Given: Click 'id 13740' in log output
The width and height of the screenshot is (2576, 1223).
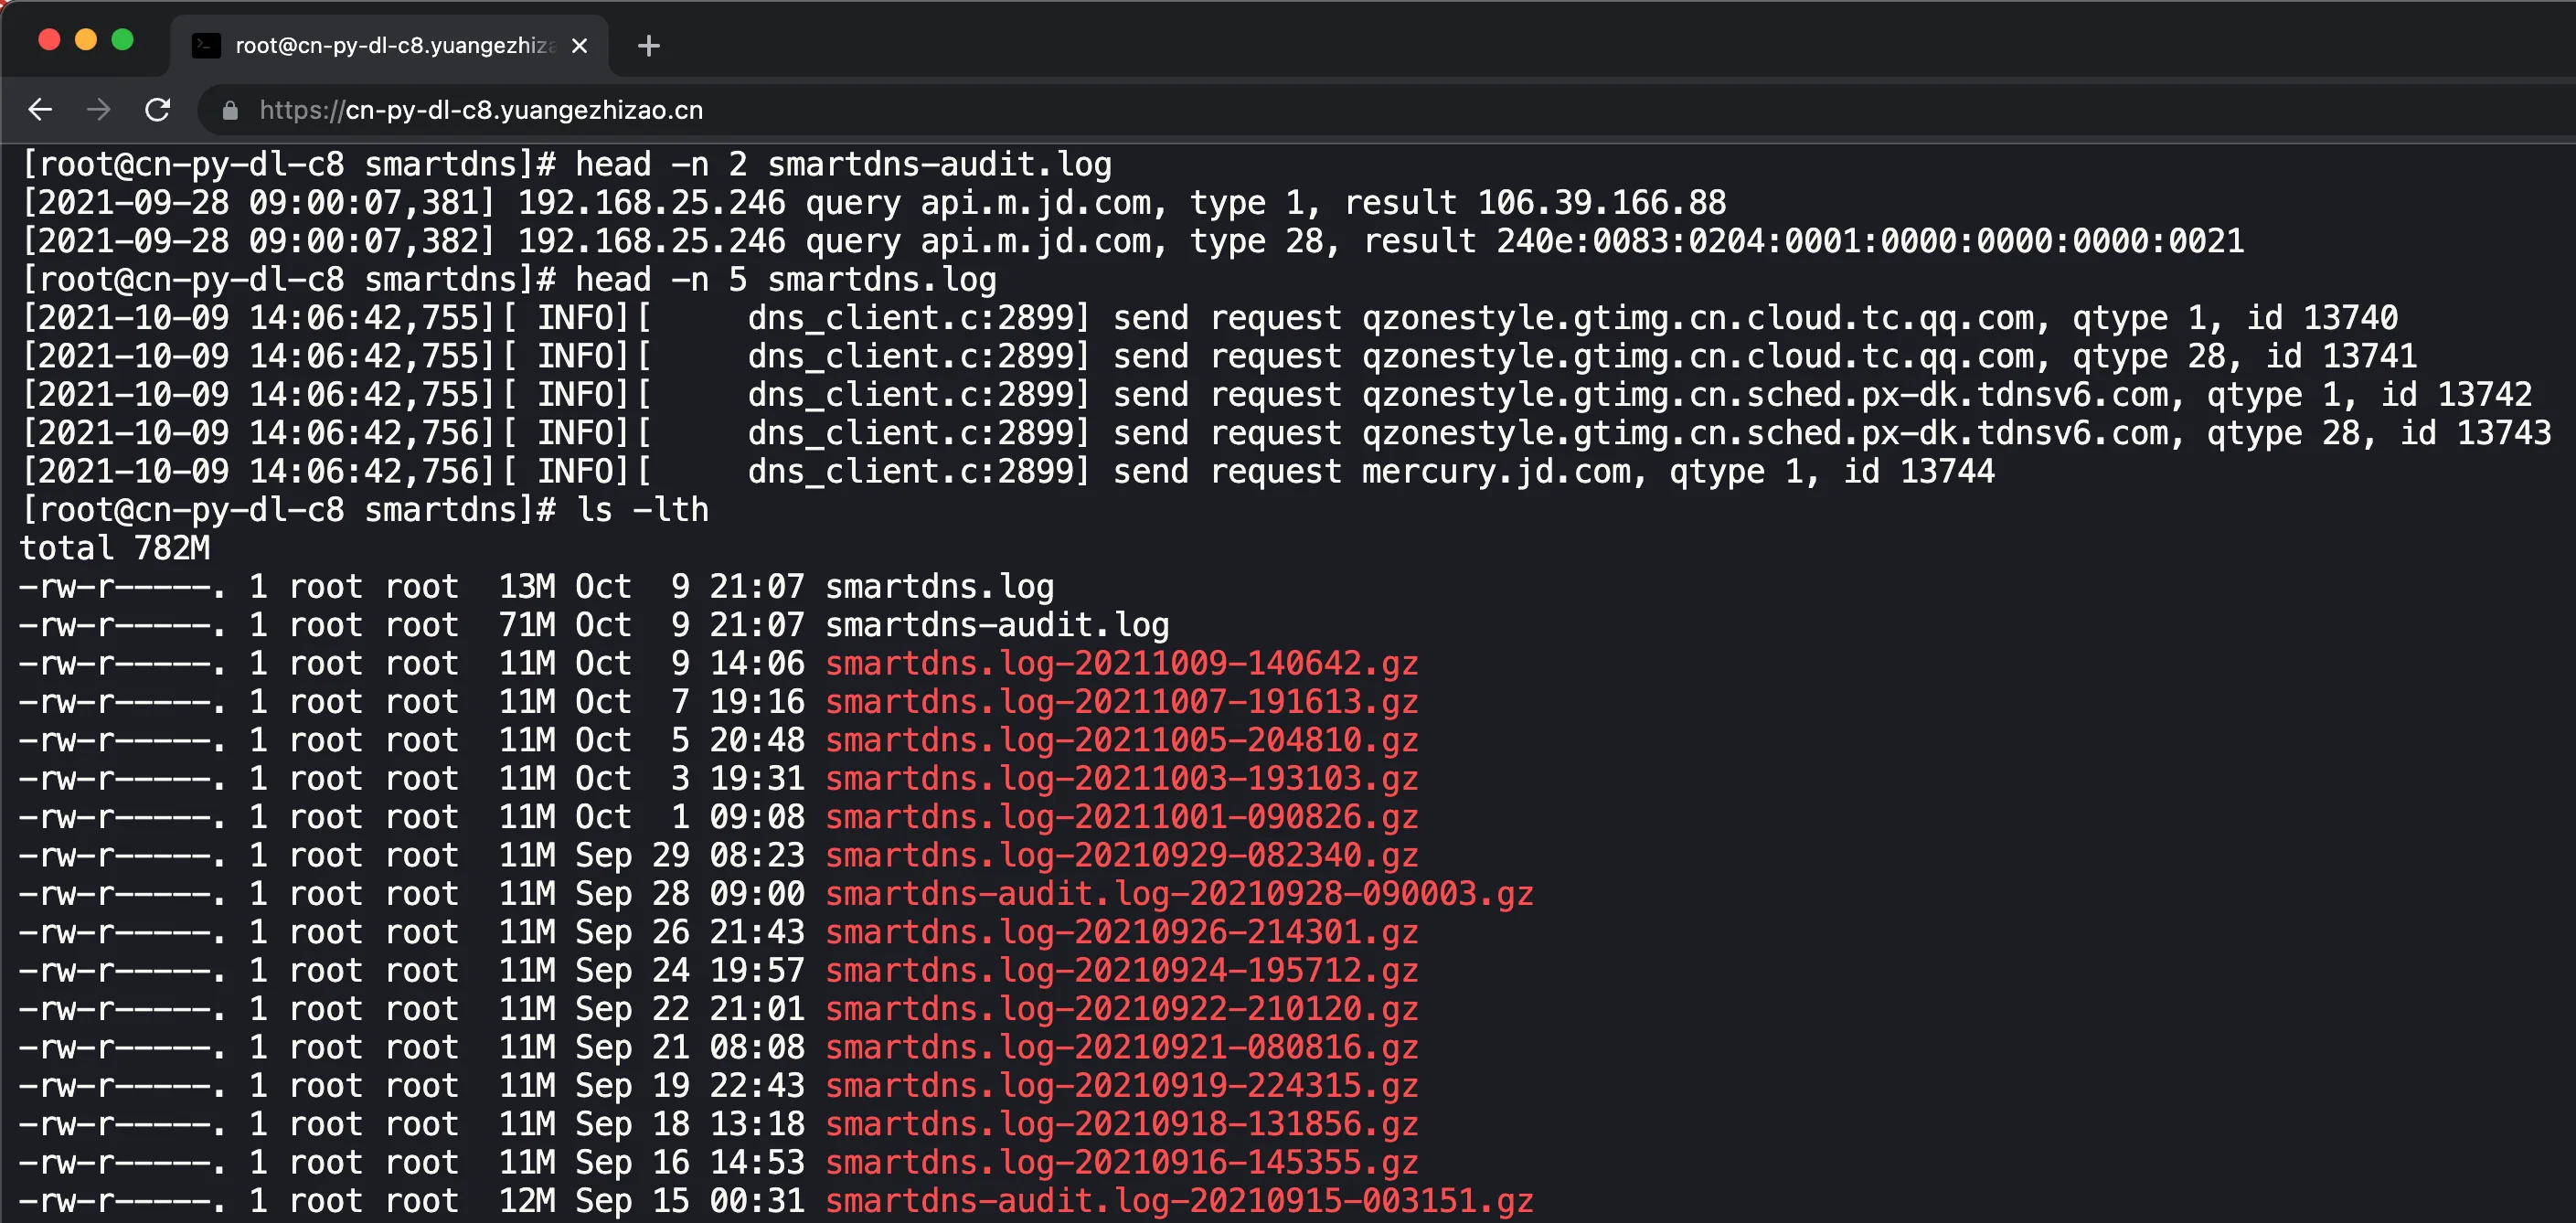Looking at the screenshot, I should tap(2322, 318).
